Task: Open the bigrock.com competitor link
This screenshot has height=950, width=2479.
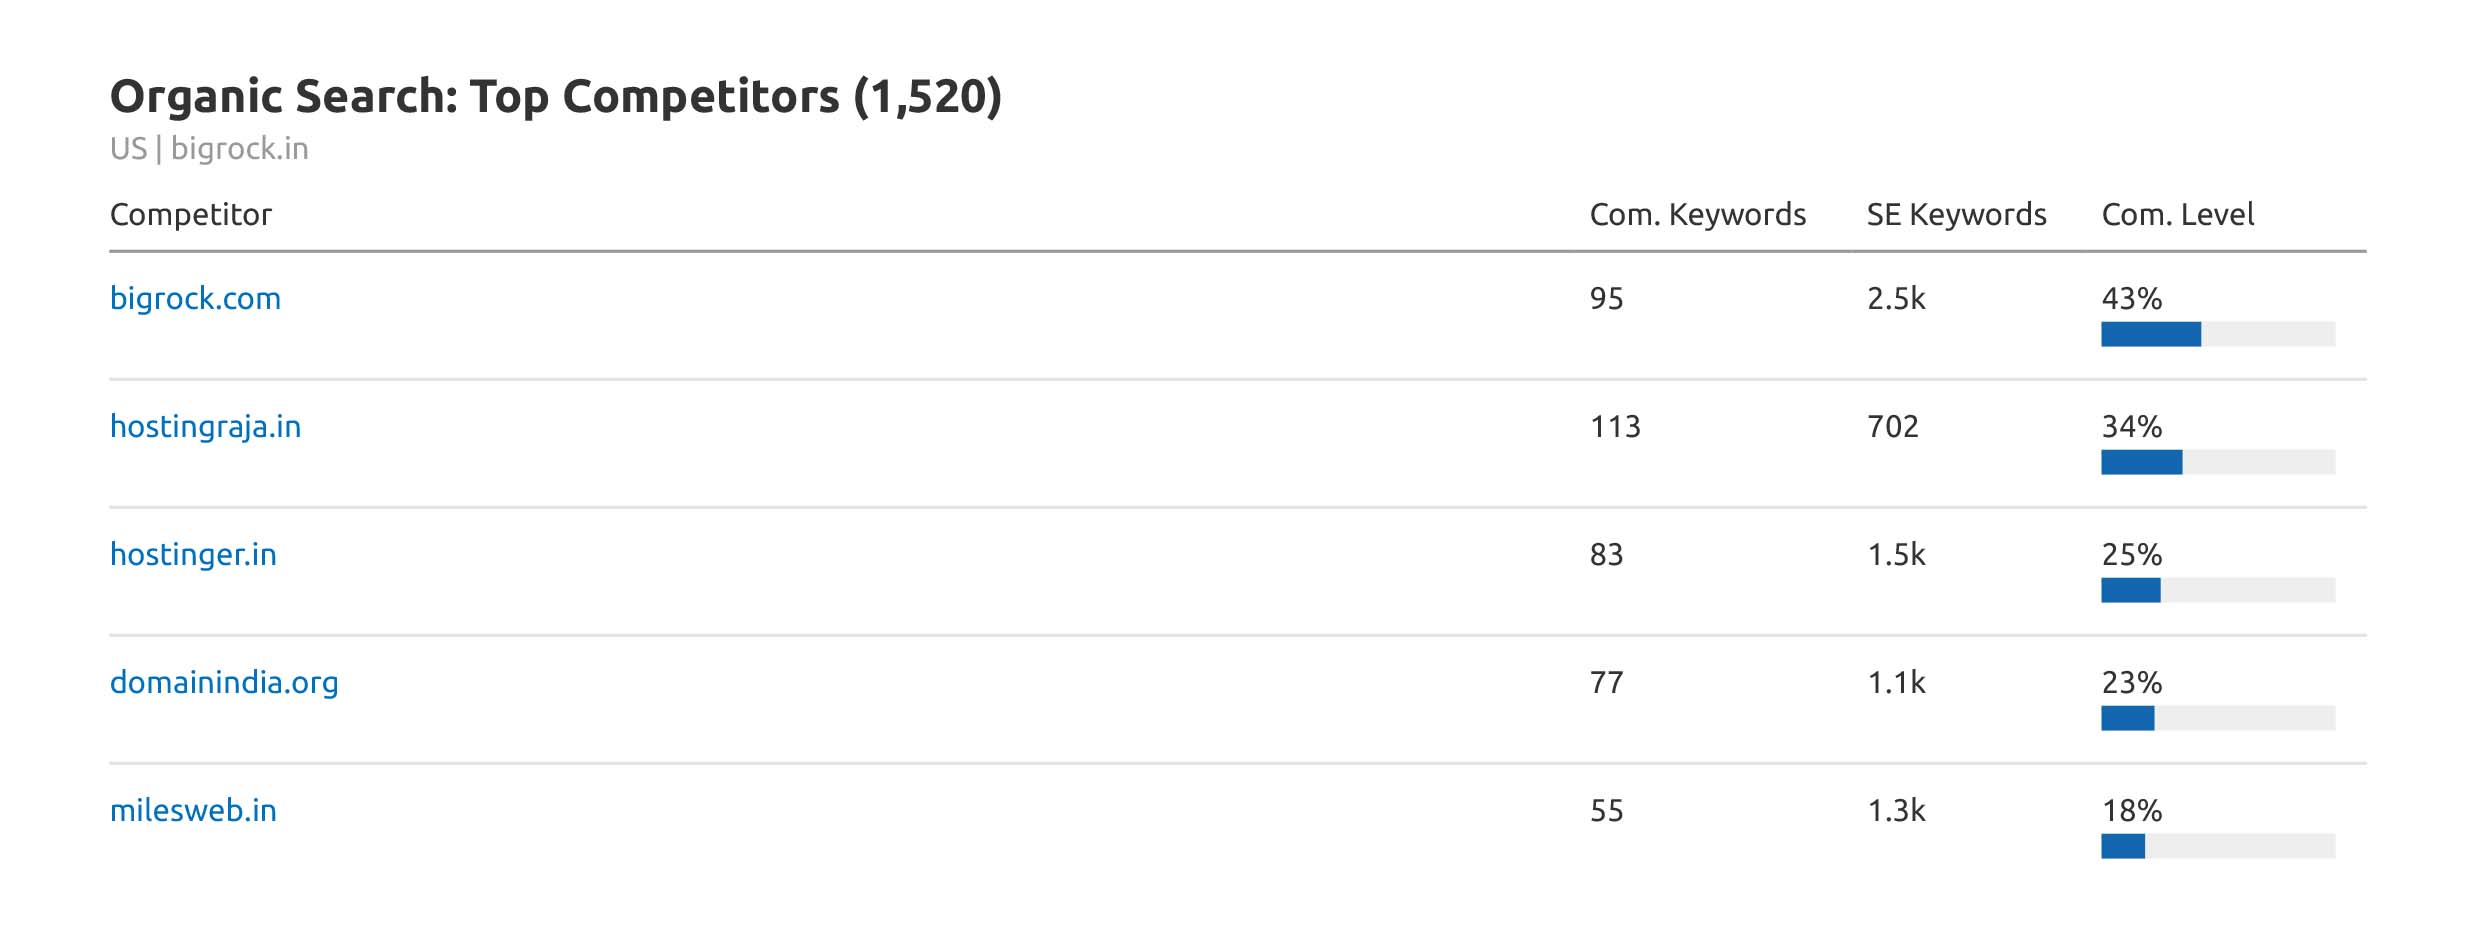Action: [x=195, y=298]
